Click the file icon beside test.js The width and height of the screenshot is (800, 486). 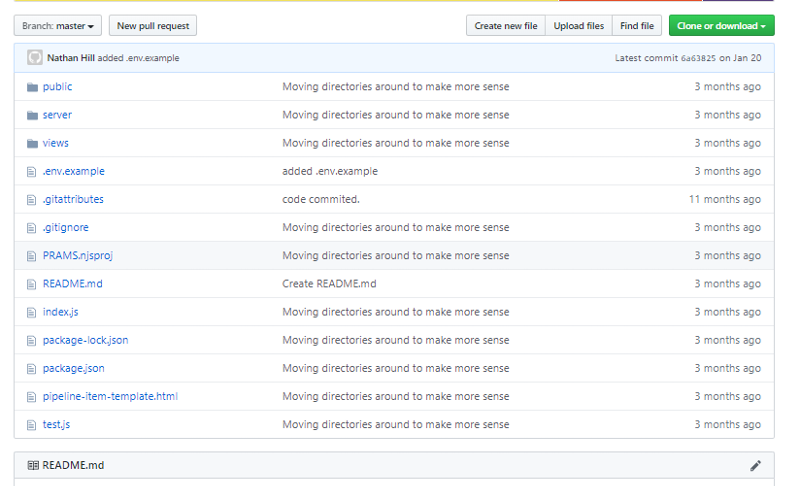pos(32,425)
